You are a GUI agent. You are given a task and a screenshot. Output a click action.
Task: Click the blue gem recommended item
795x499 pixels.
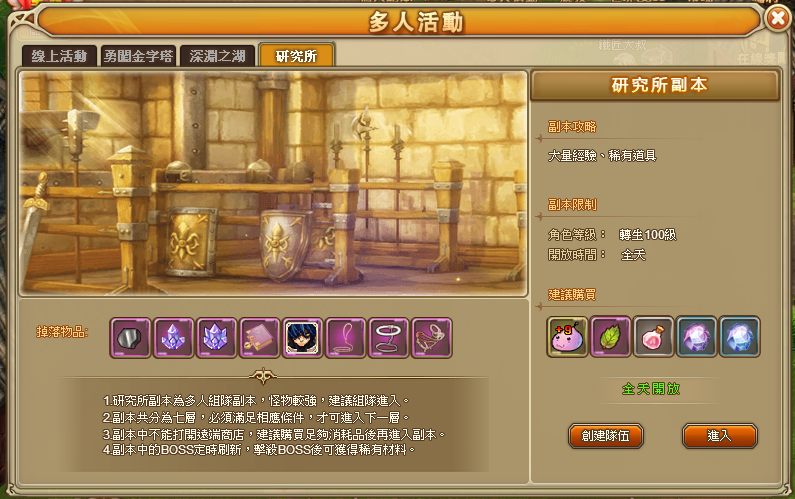click(740, 337)
